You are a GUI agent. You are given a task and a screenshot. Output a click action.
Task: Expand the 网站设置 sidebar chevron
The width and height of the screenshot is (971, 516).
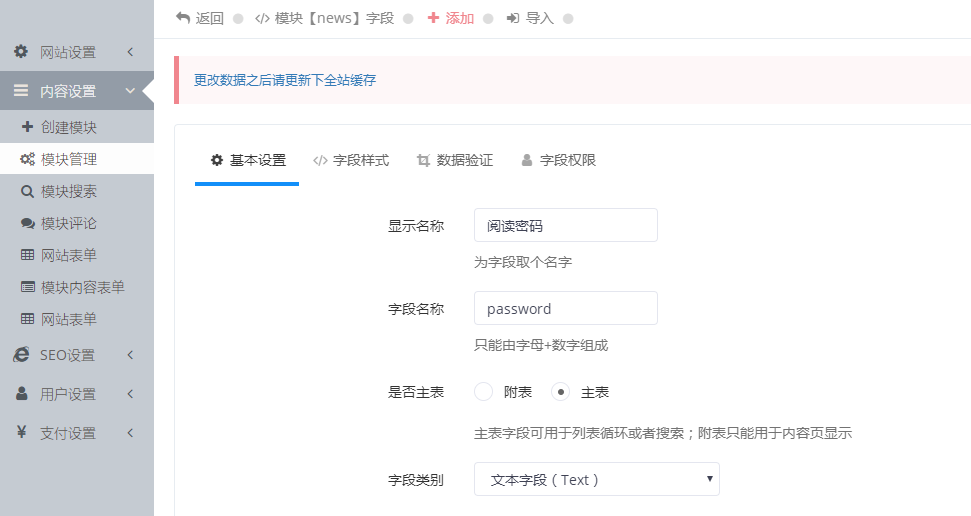point(130,52)
